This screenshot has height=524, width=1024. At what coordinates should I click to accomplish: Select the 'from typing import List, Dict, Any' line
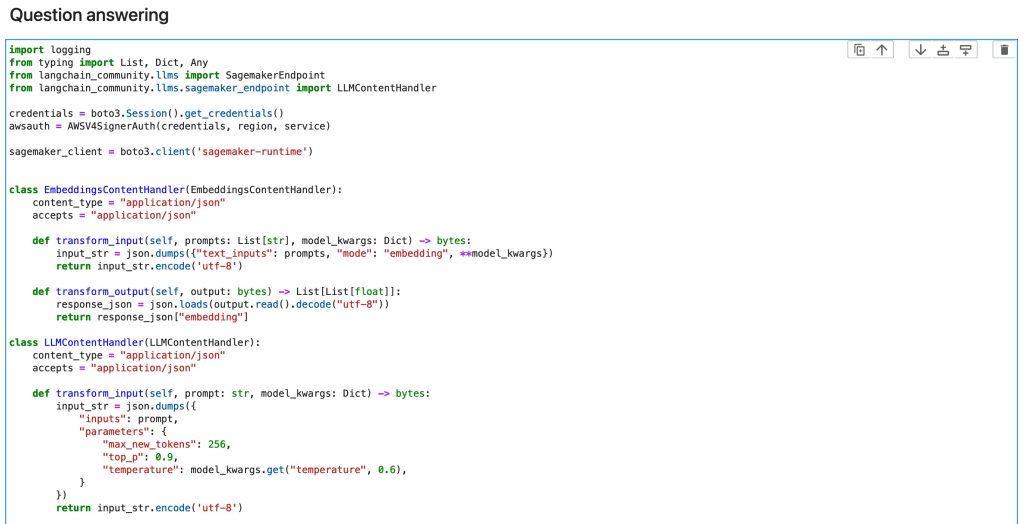coord(108,63)
